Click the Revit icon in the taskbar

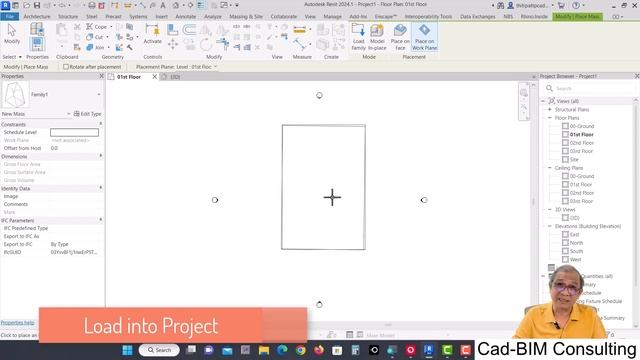[429, 350]
